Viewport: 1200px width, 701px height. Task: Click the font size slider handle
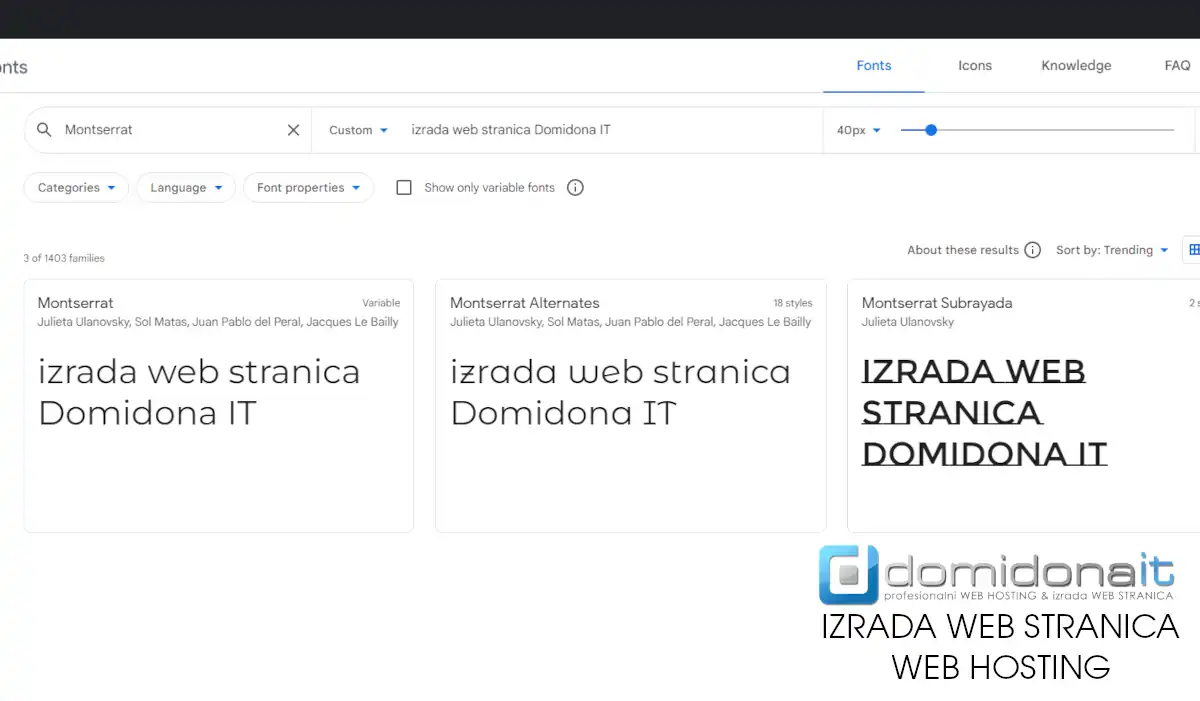(x=931, y=130)
